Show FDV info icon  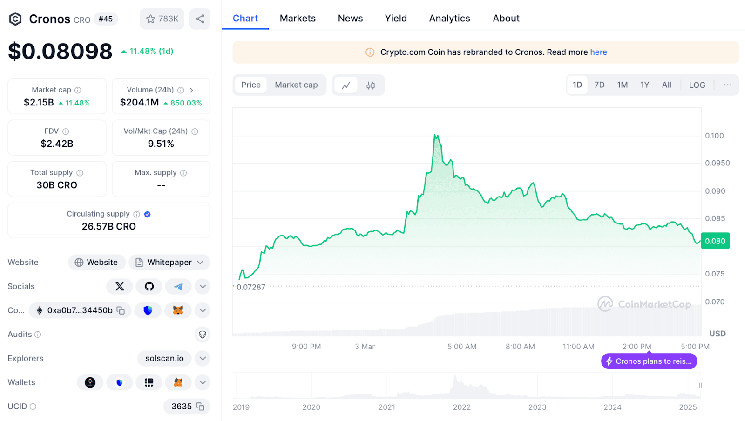[x=66, y=131]
